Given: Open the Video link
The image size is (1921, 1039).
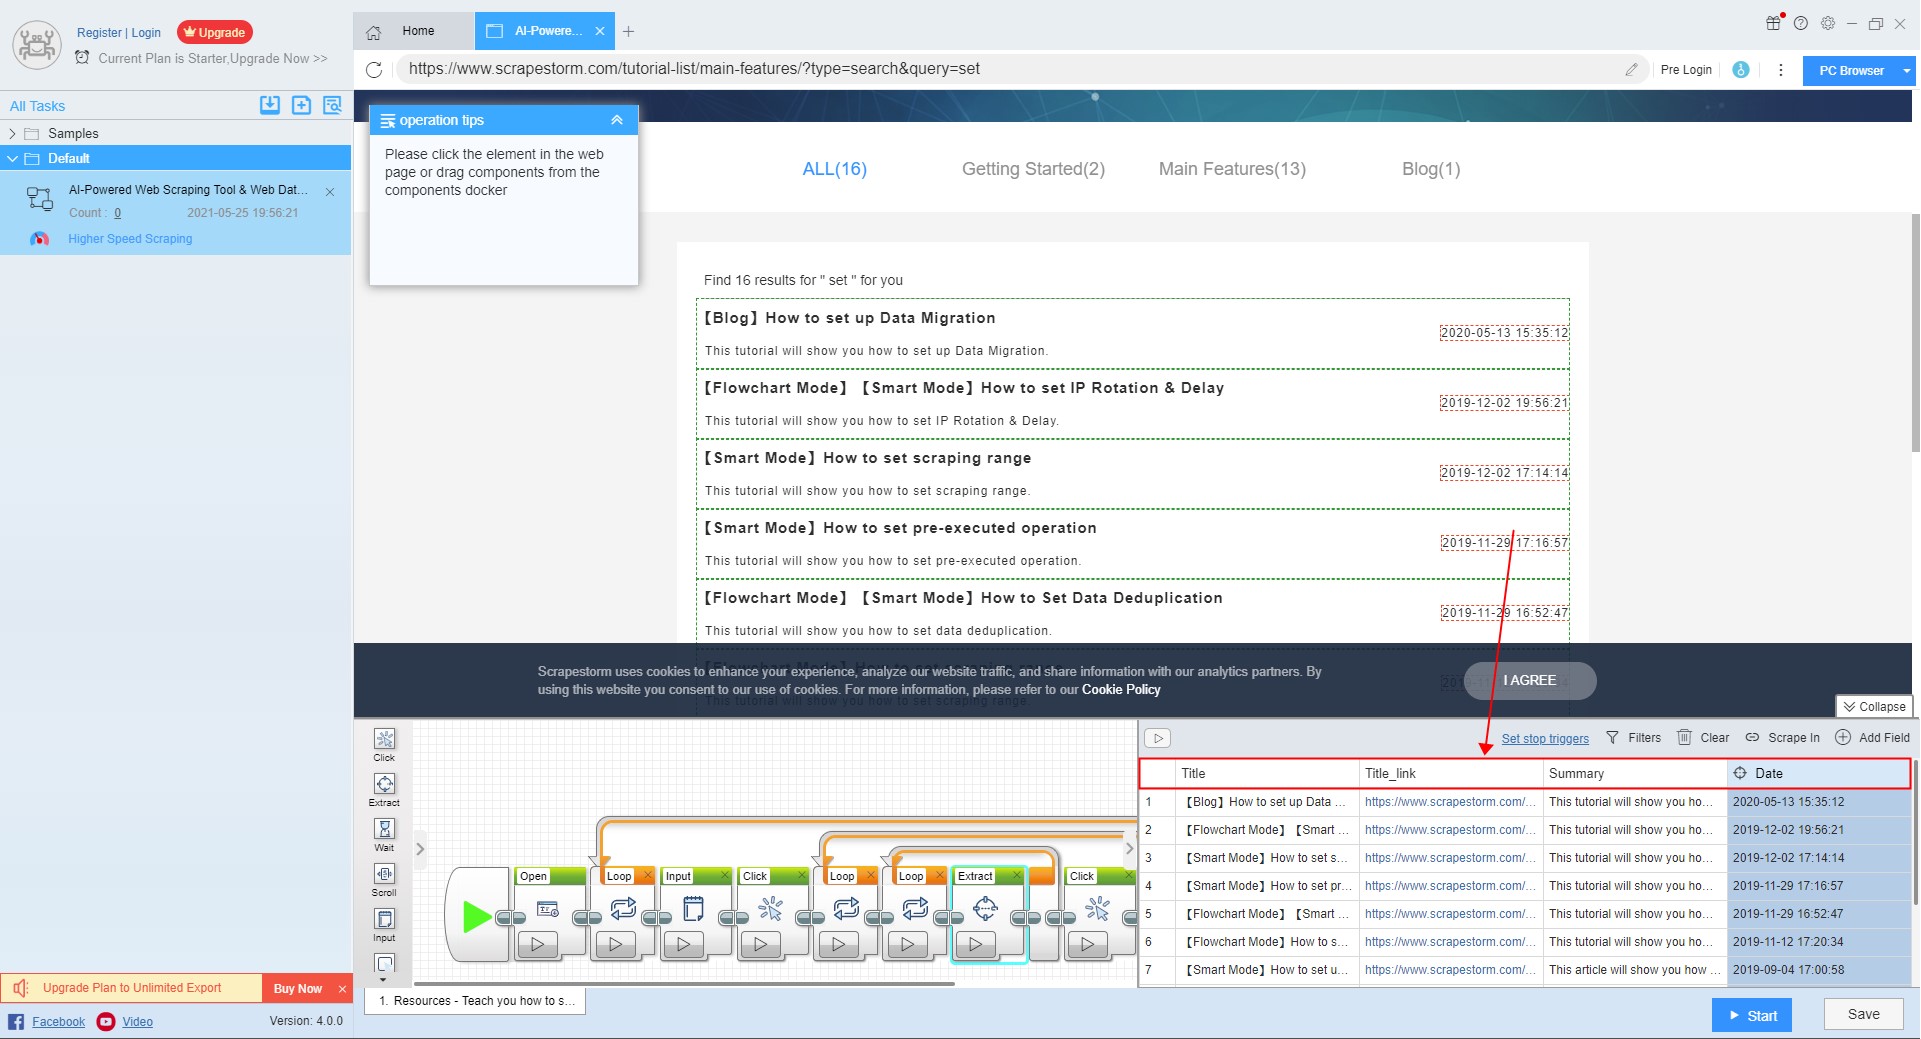Looking at the screenshot, I should [x=137, y=1022].
